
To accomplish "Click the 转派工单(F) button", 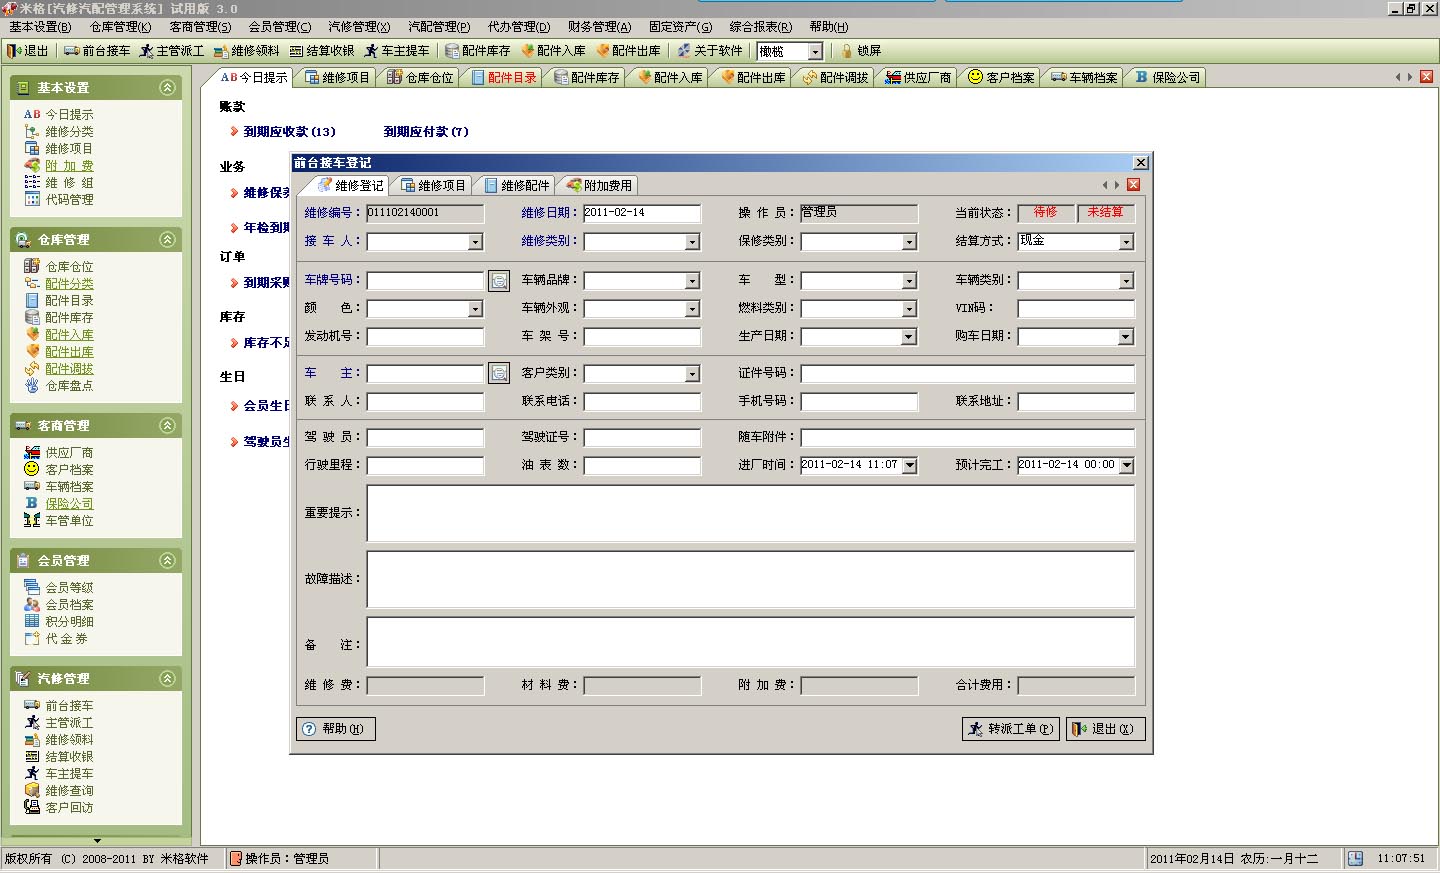I will click(1011, 729).
